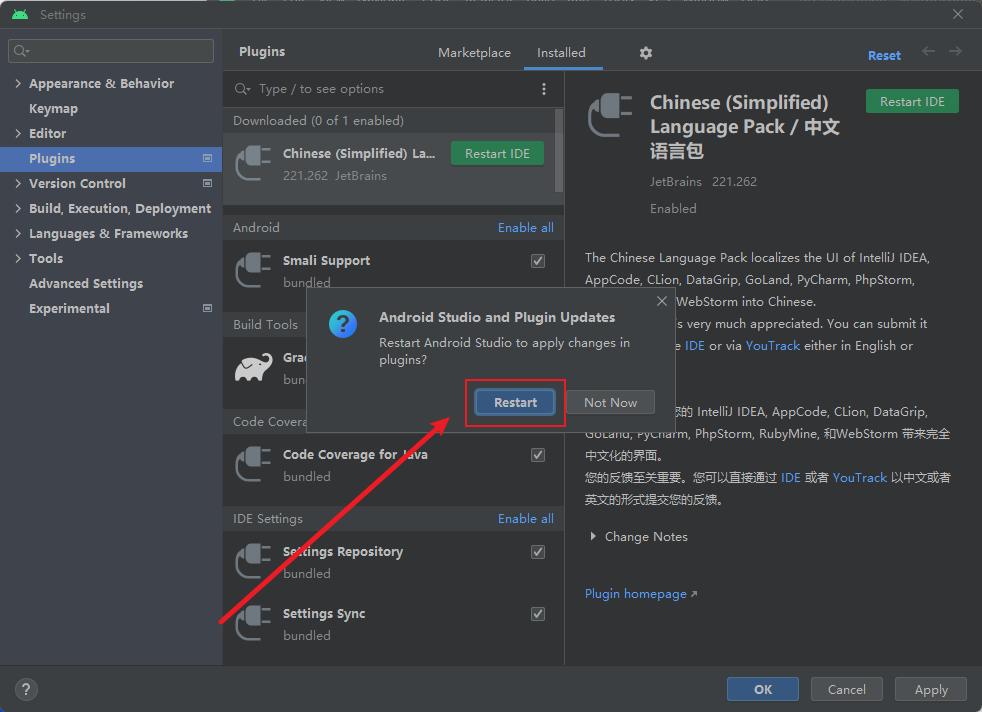Toggle the Settings Sync checkbox

(x=538, y=614)
